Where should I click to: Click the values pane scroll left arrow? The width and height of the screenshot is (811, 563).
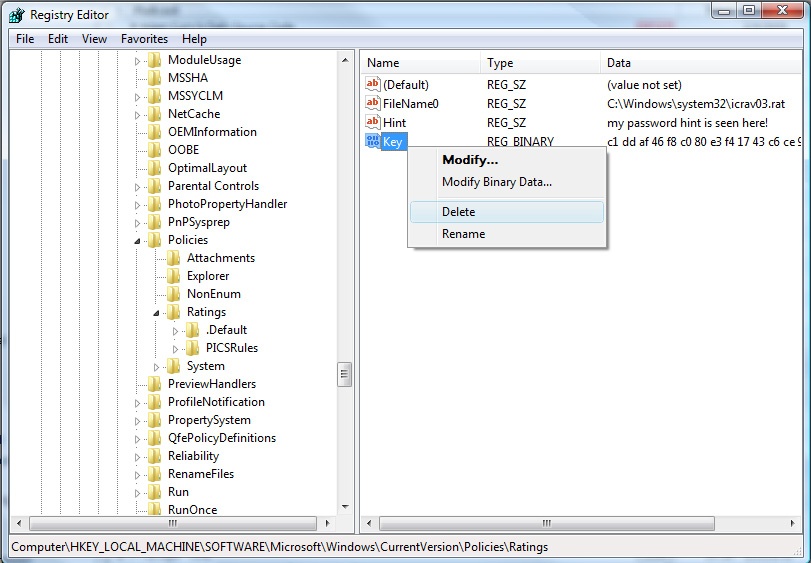(369, 523)
